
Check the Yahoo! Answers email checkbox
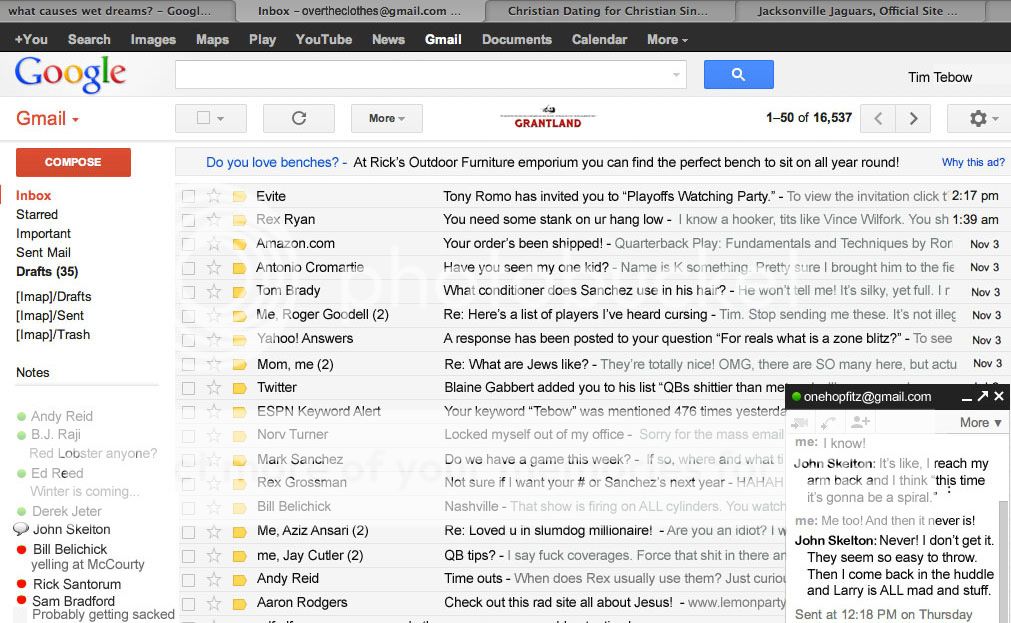coord(188,340)
